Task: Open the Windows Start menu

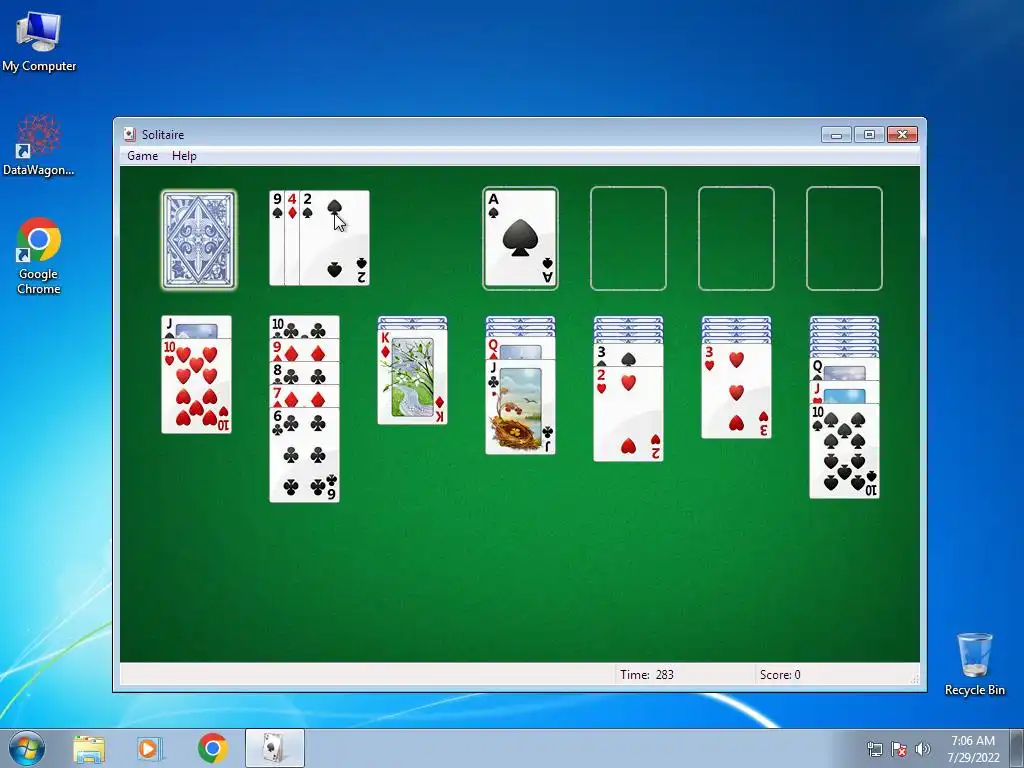Action: coord(27,748)
